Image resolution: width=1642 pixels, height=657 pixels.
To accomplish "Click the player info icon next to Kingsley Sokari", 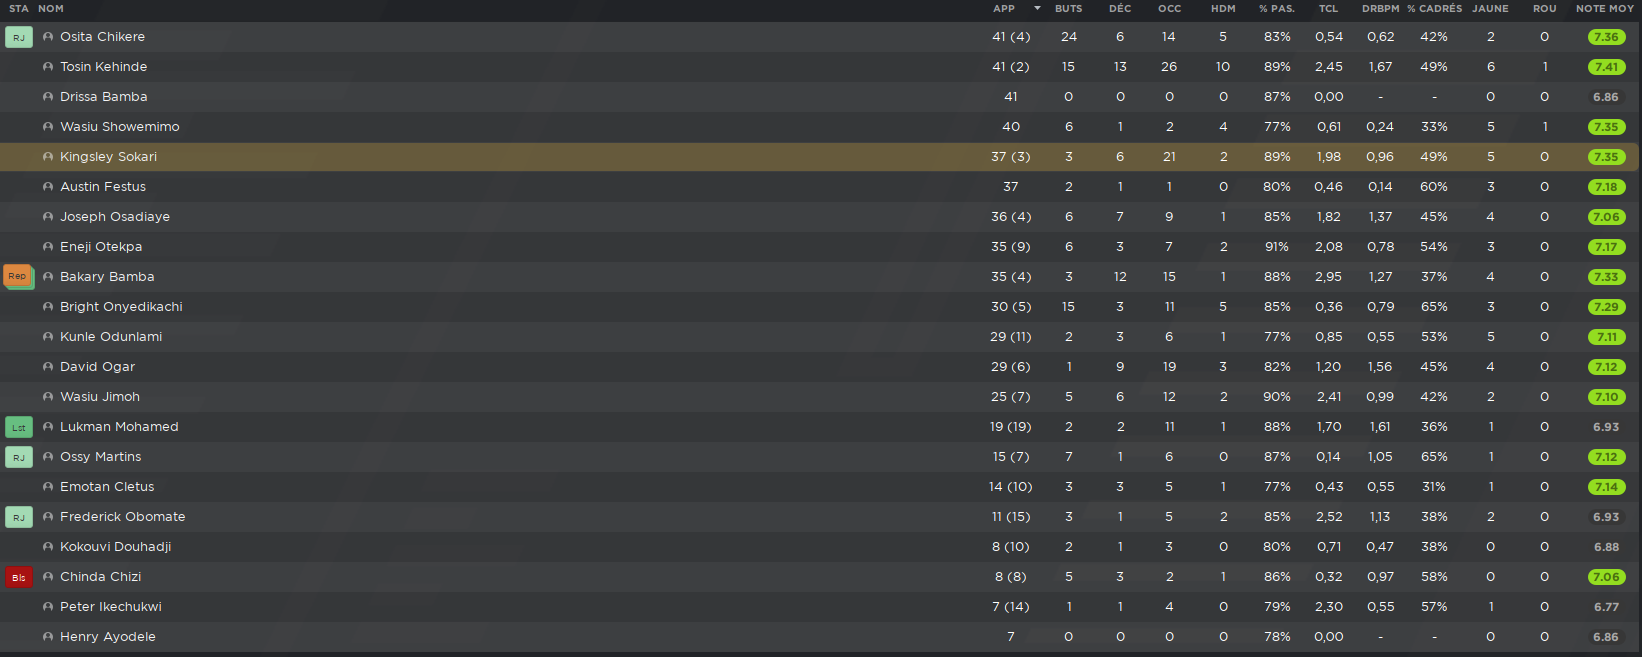I will pyautogui.click(x=48, y=157).
